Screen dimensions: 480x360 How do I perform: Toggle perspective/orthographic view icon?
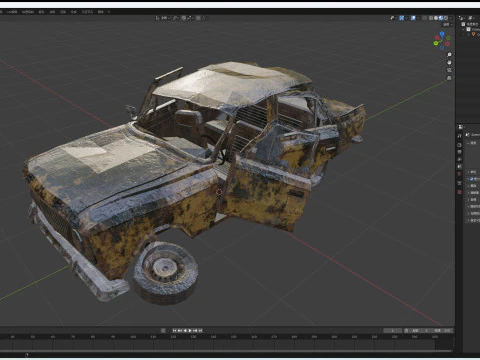pyautogui.click(x=449, y=78)
